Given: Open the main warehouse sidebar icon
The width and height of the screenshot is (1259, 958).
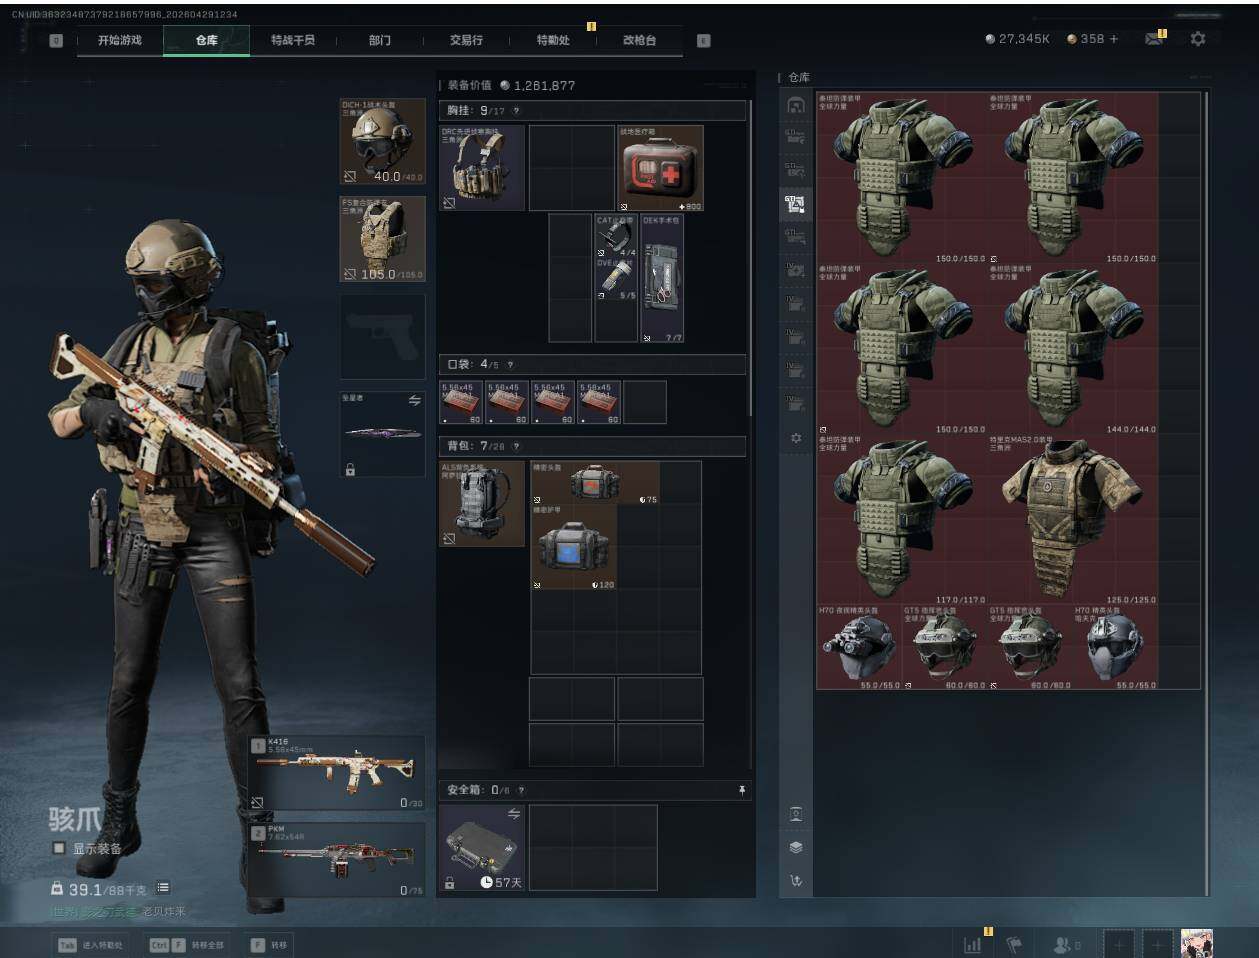Looking at the screenshot, I should click(x=796, y=105).
